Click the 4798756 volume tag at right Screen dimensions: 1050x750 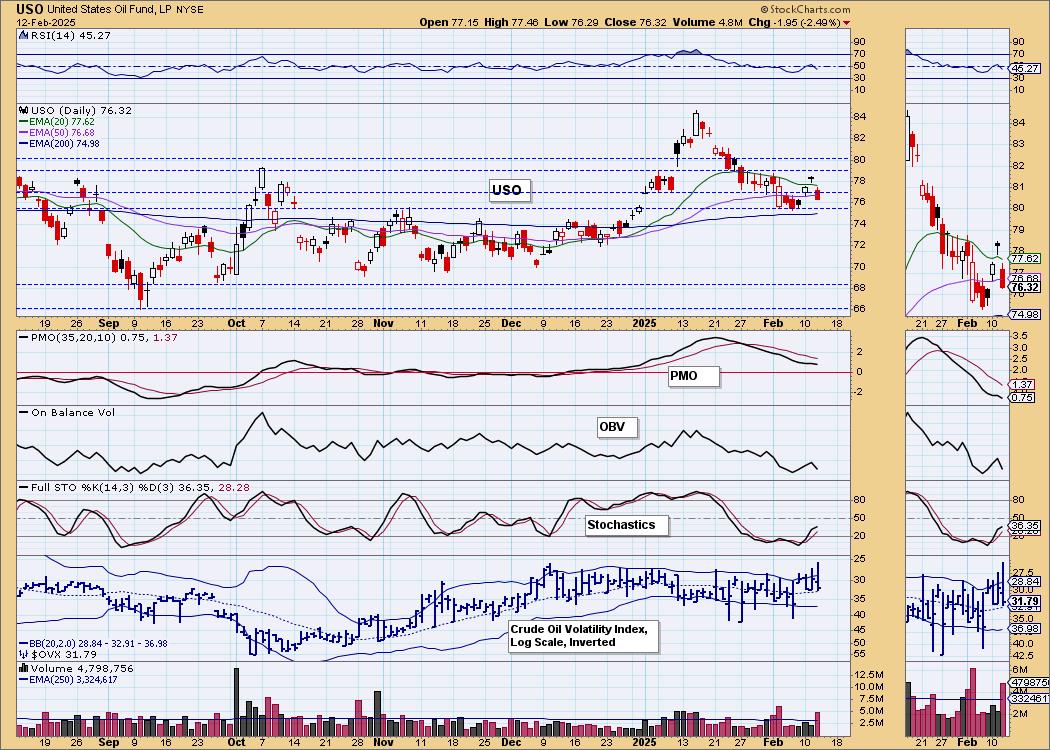[1029, 682]
